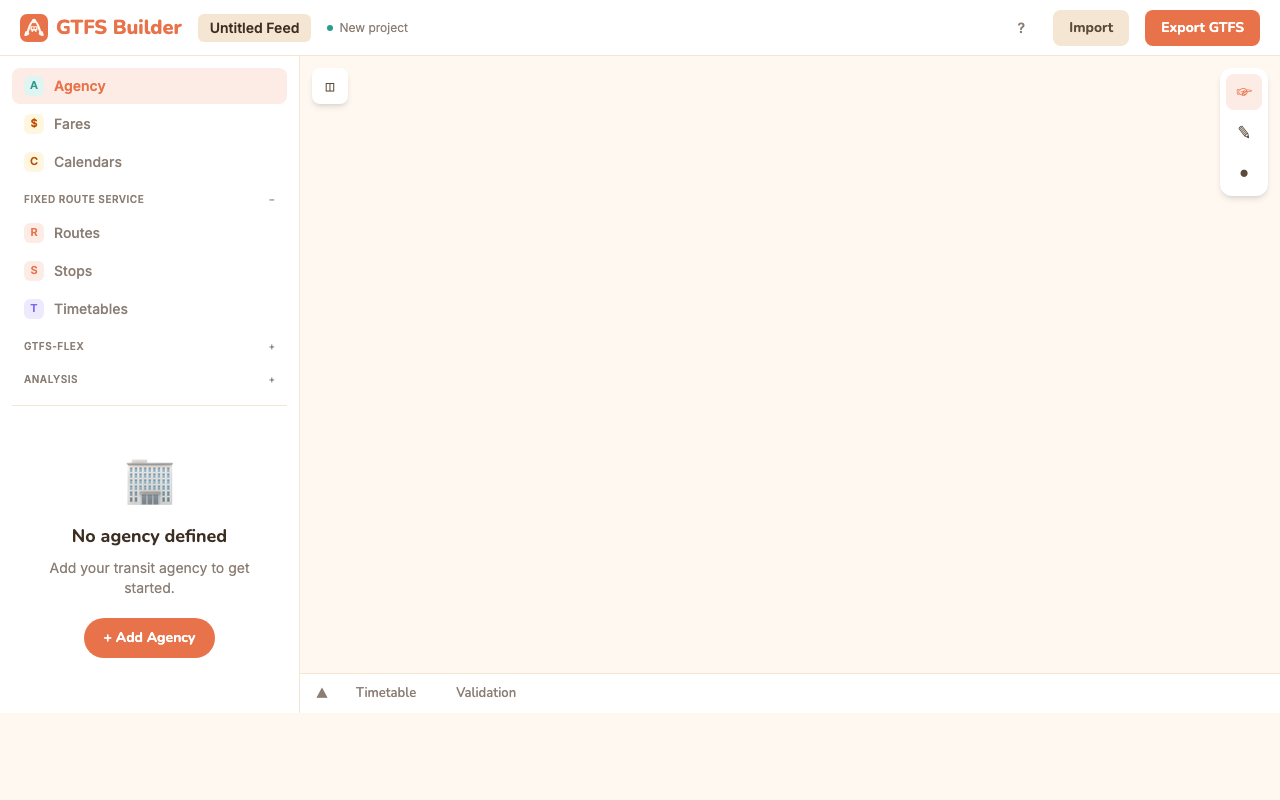Choose the dot stop-placement tool
1280x800 pixels.
point(1243,173)
